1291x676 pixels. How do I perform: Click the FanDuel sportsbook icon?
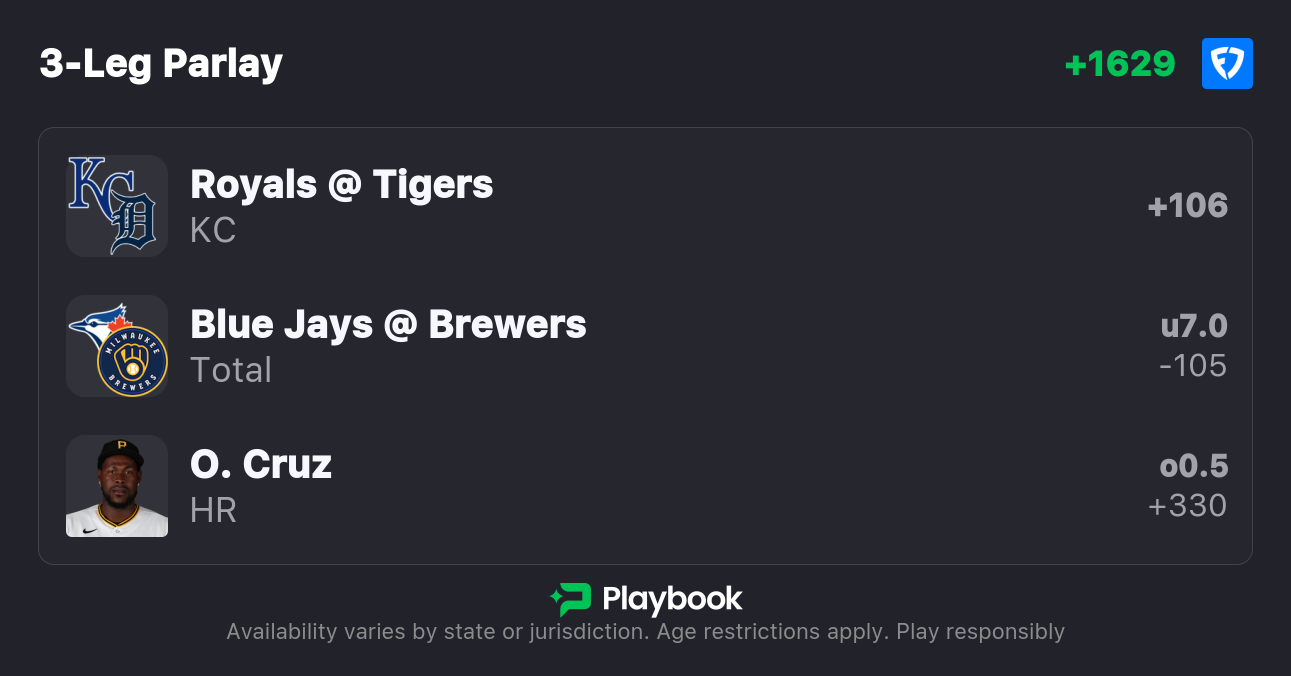[1227, 64]
